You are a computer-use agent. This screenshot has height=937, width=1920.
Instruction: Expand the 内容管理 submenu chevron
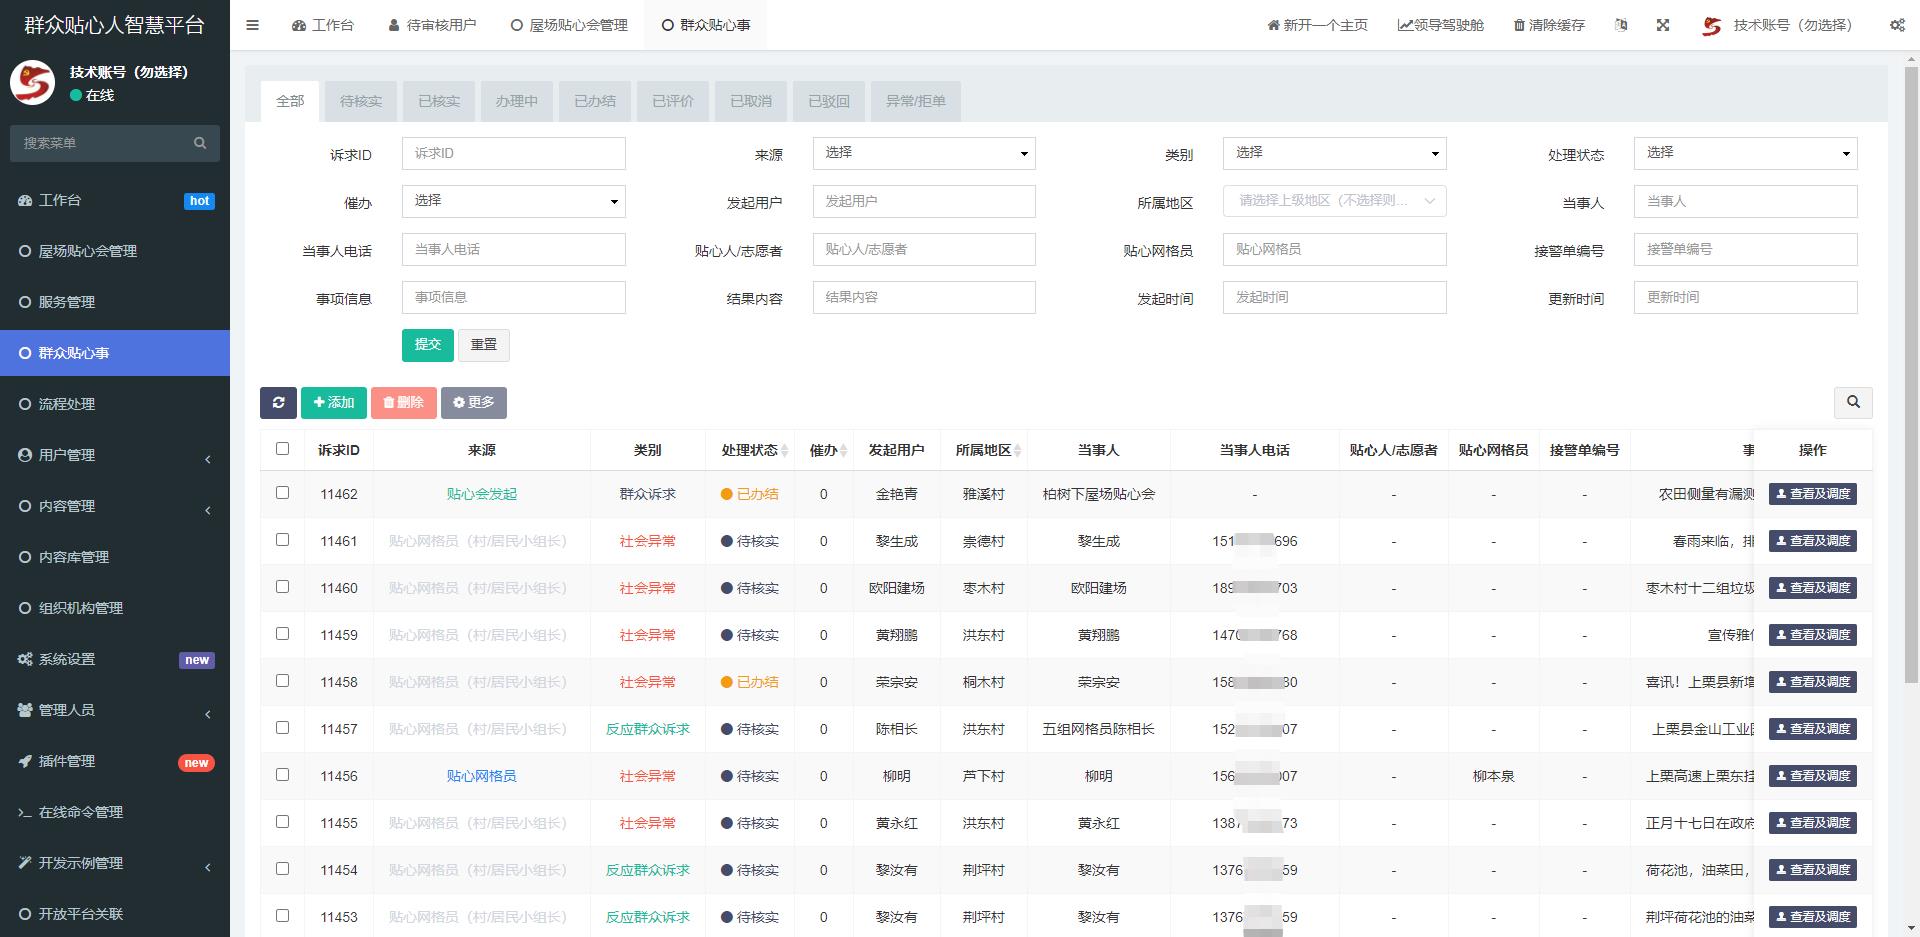(x=208, y=510)
